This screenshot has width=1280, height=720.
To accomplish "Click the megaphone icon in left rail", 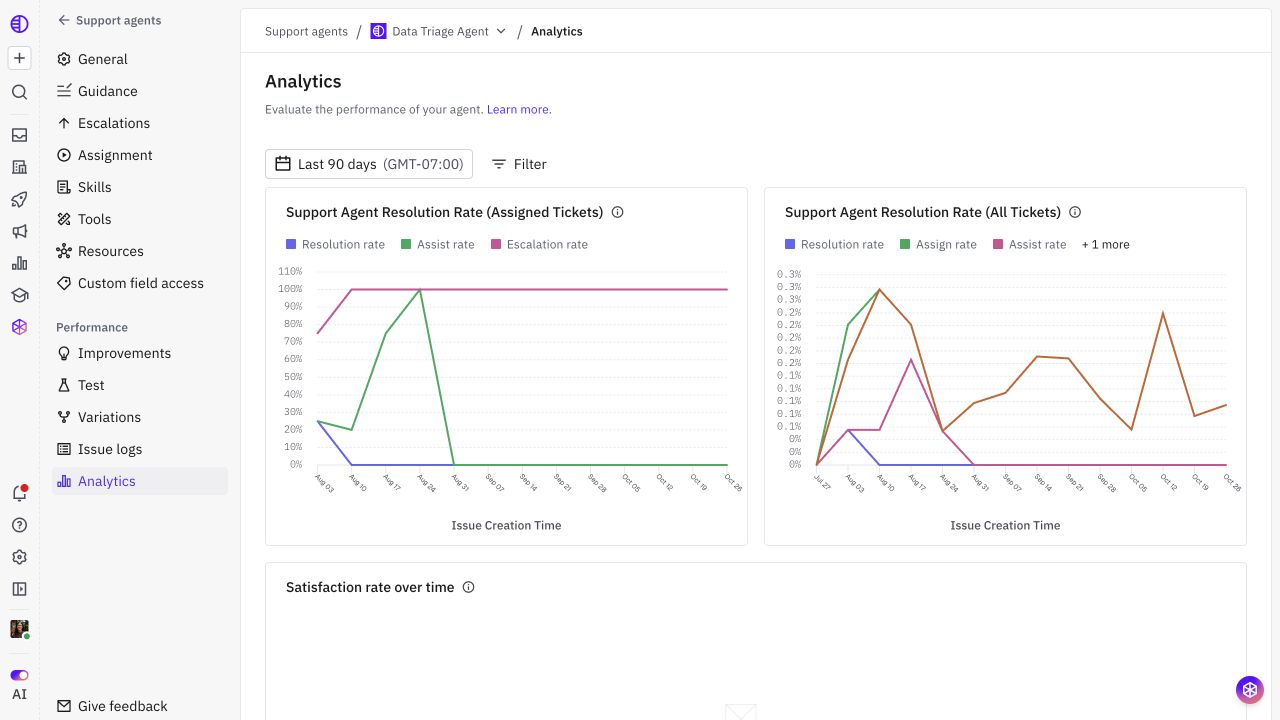I will tap(19, 231).
